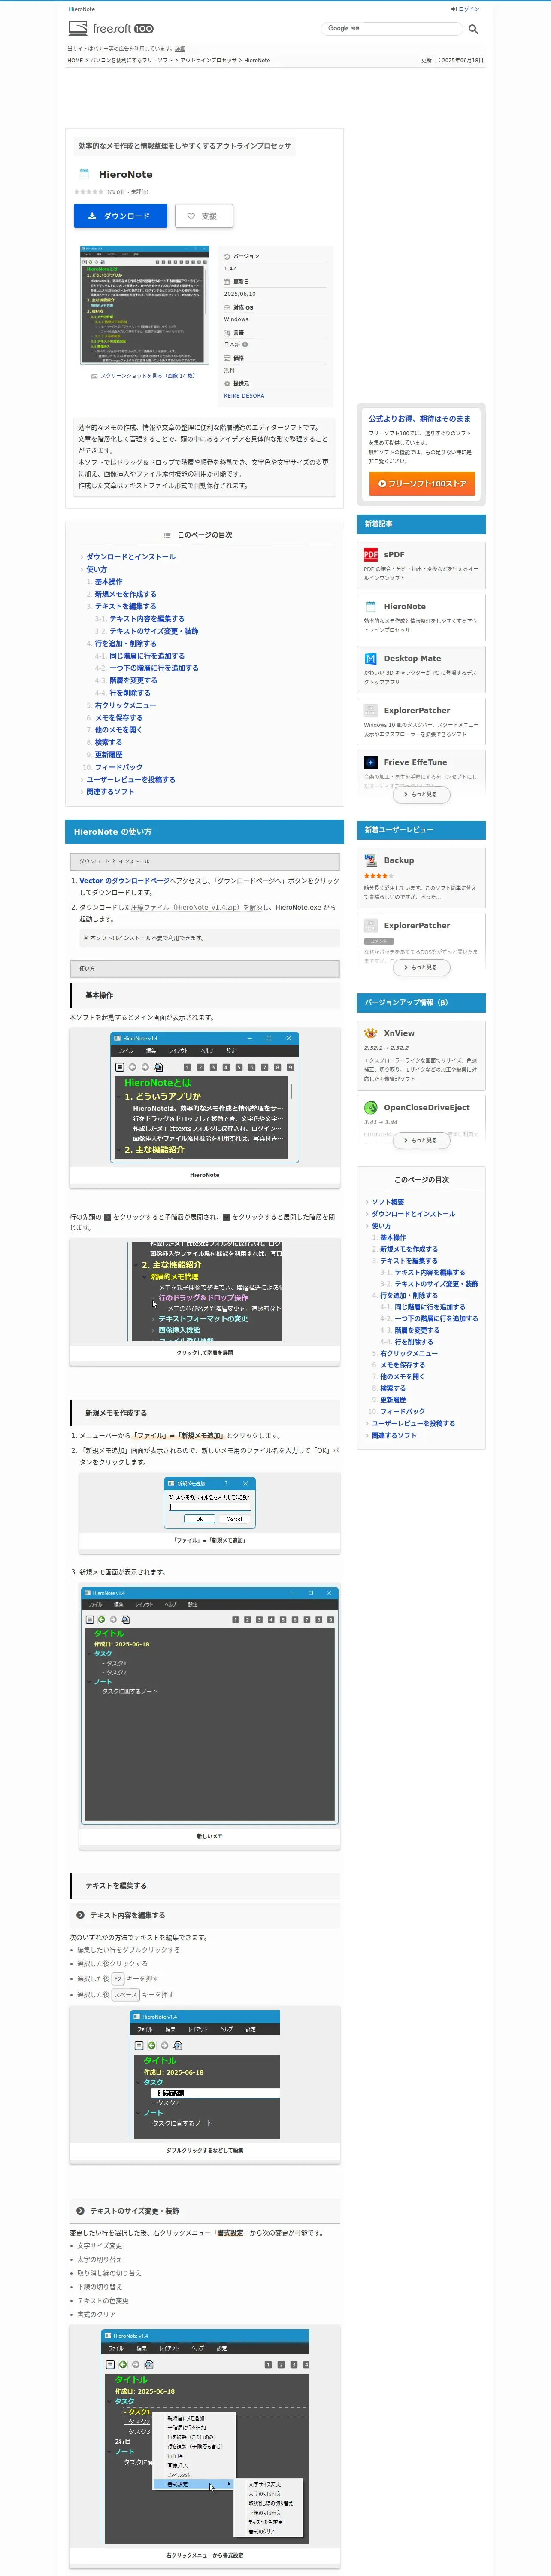551x2576 pixels.
Task: Open 行を削除する in sidebar contents
Action: pos(414,1342)
